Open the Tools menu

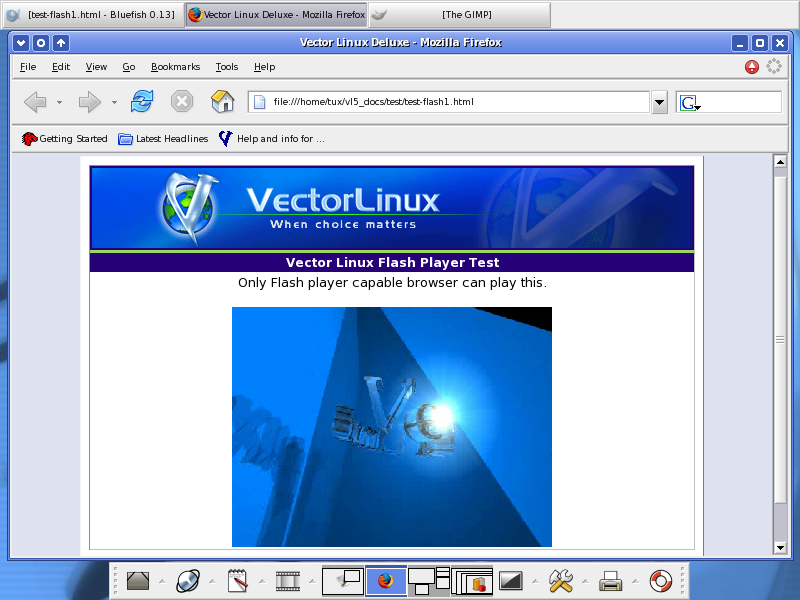click(x=227, y=67)
